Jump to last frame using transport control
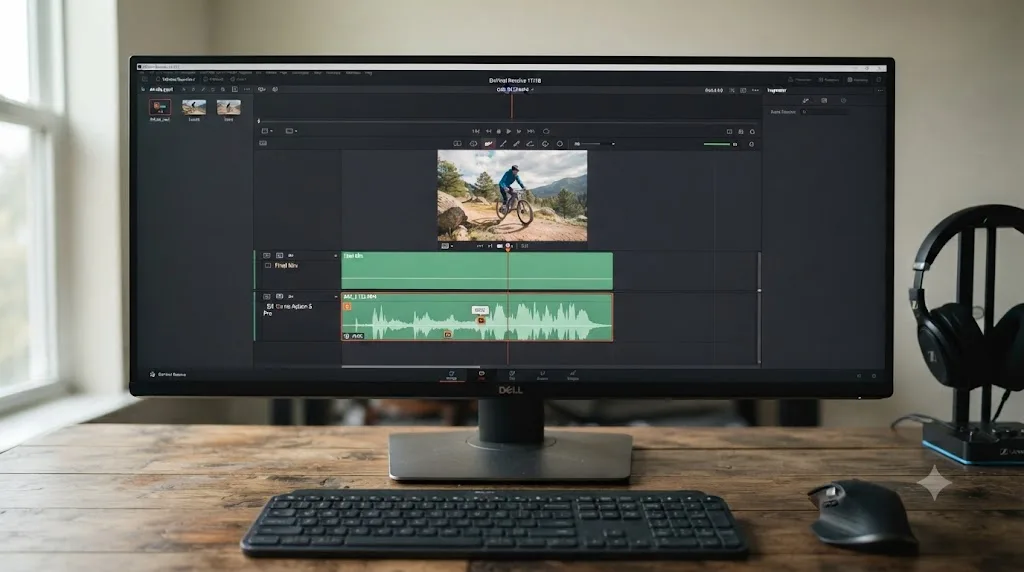The height and width of the screenshot is (572, 1024). pyautogui.click(x=531, y=131)
